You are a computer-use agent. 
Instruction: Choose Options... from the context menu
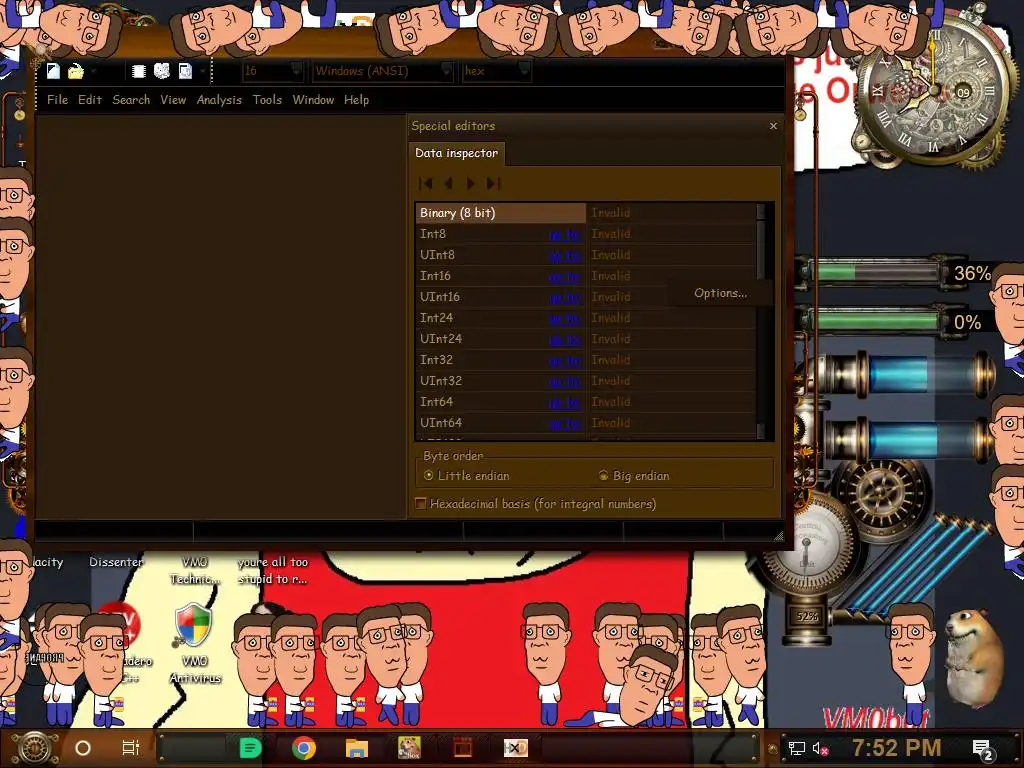point(720,293)
